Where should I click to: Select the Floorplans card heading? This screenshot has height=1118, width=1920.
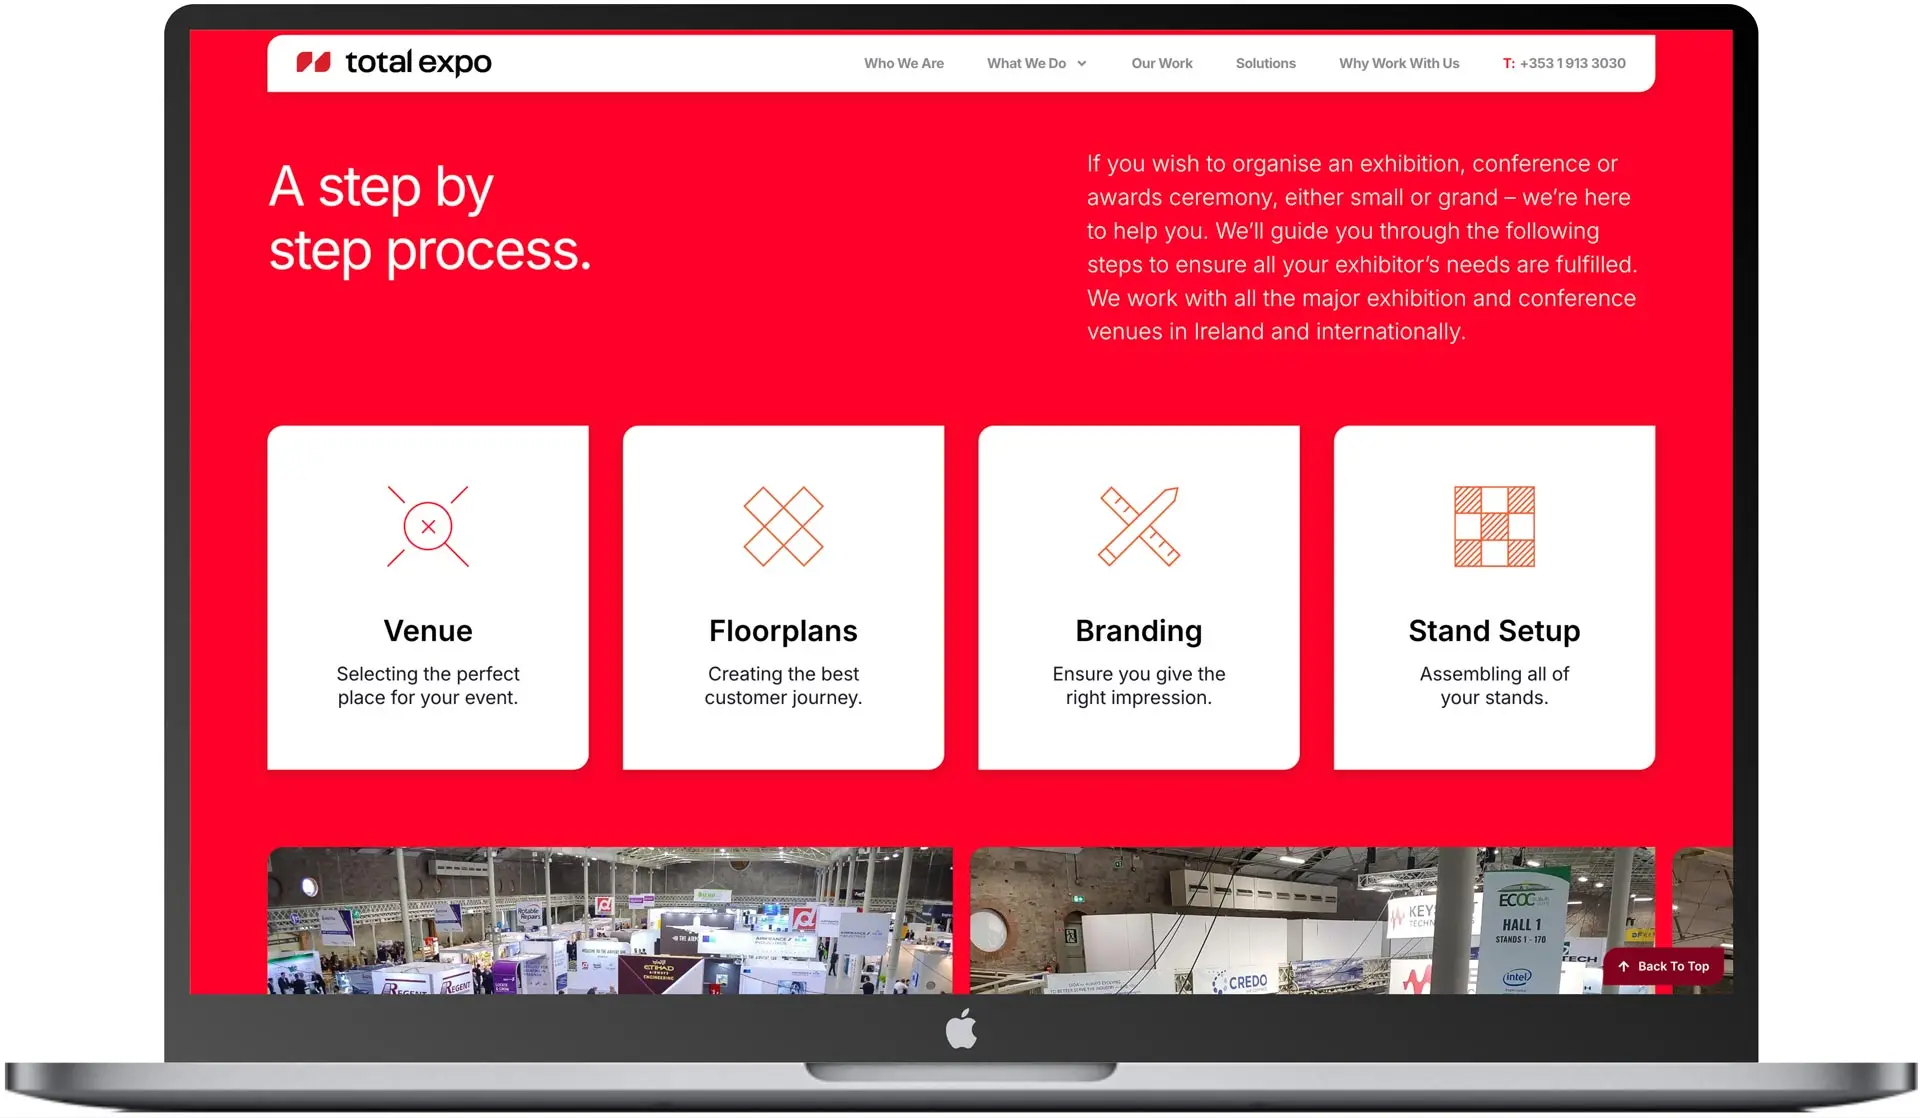[x=783, y=631]
